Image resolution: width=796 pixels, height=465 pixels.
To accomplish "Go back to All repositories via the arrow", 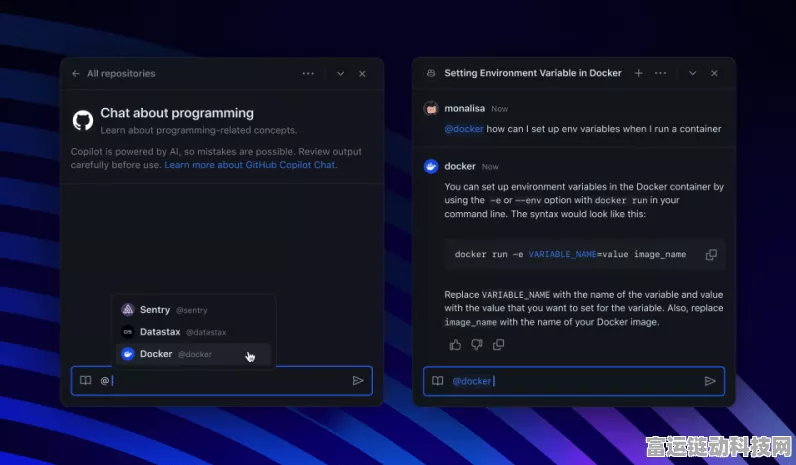I will tap(76, 74).
